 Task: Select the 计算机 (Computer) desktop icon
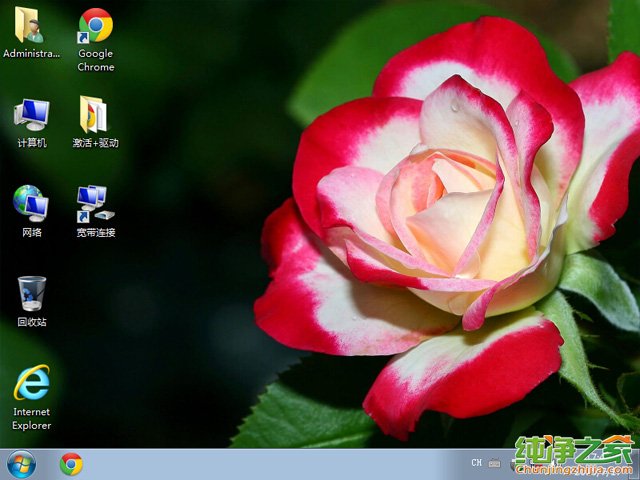(31, 115)
